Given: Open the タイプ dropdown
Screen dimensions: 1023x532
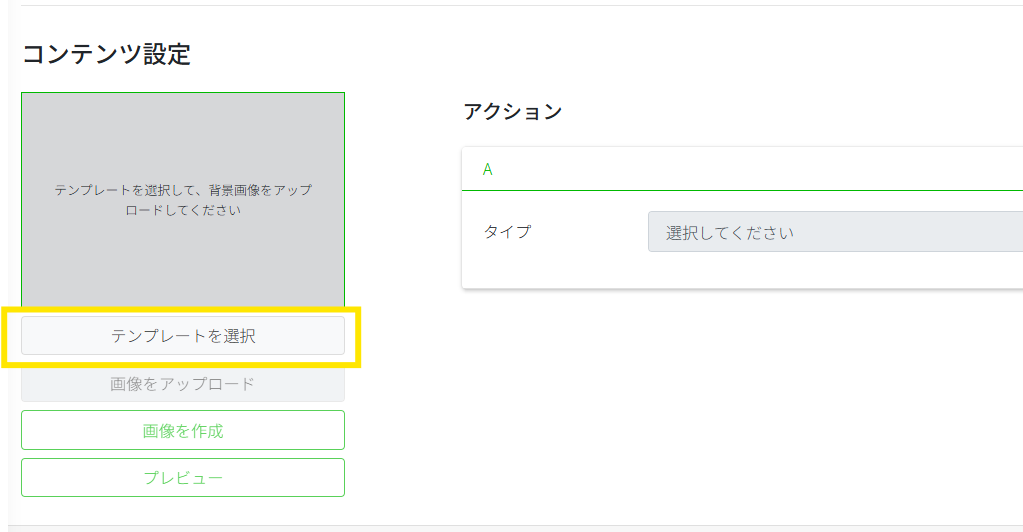Looking at the screenshot, I should click(835, 232).
